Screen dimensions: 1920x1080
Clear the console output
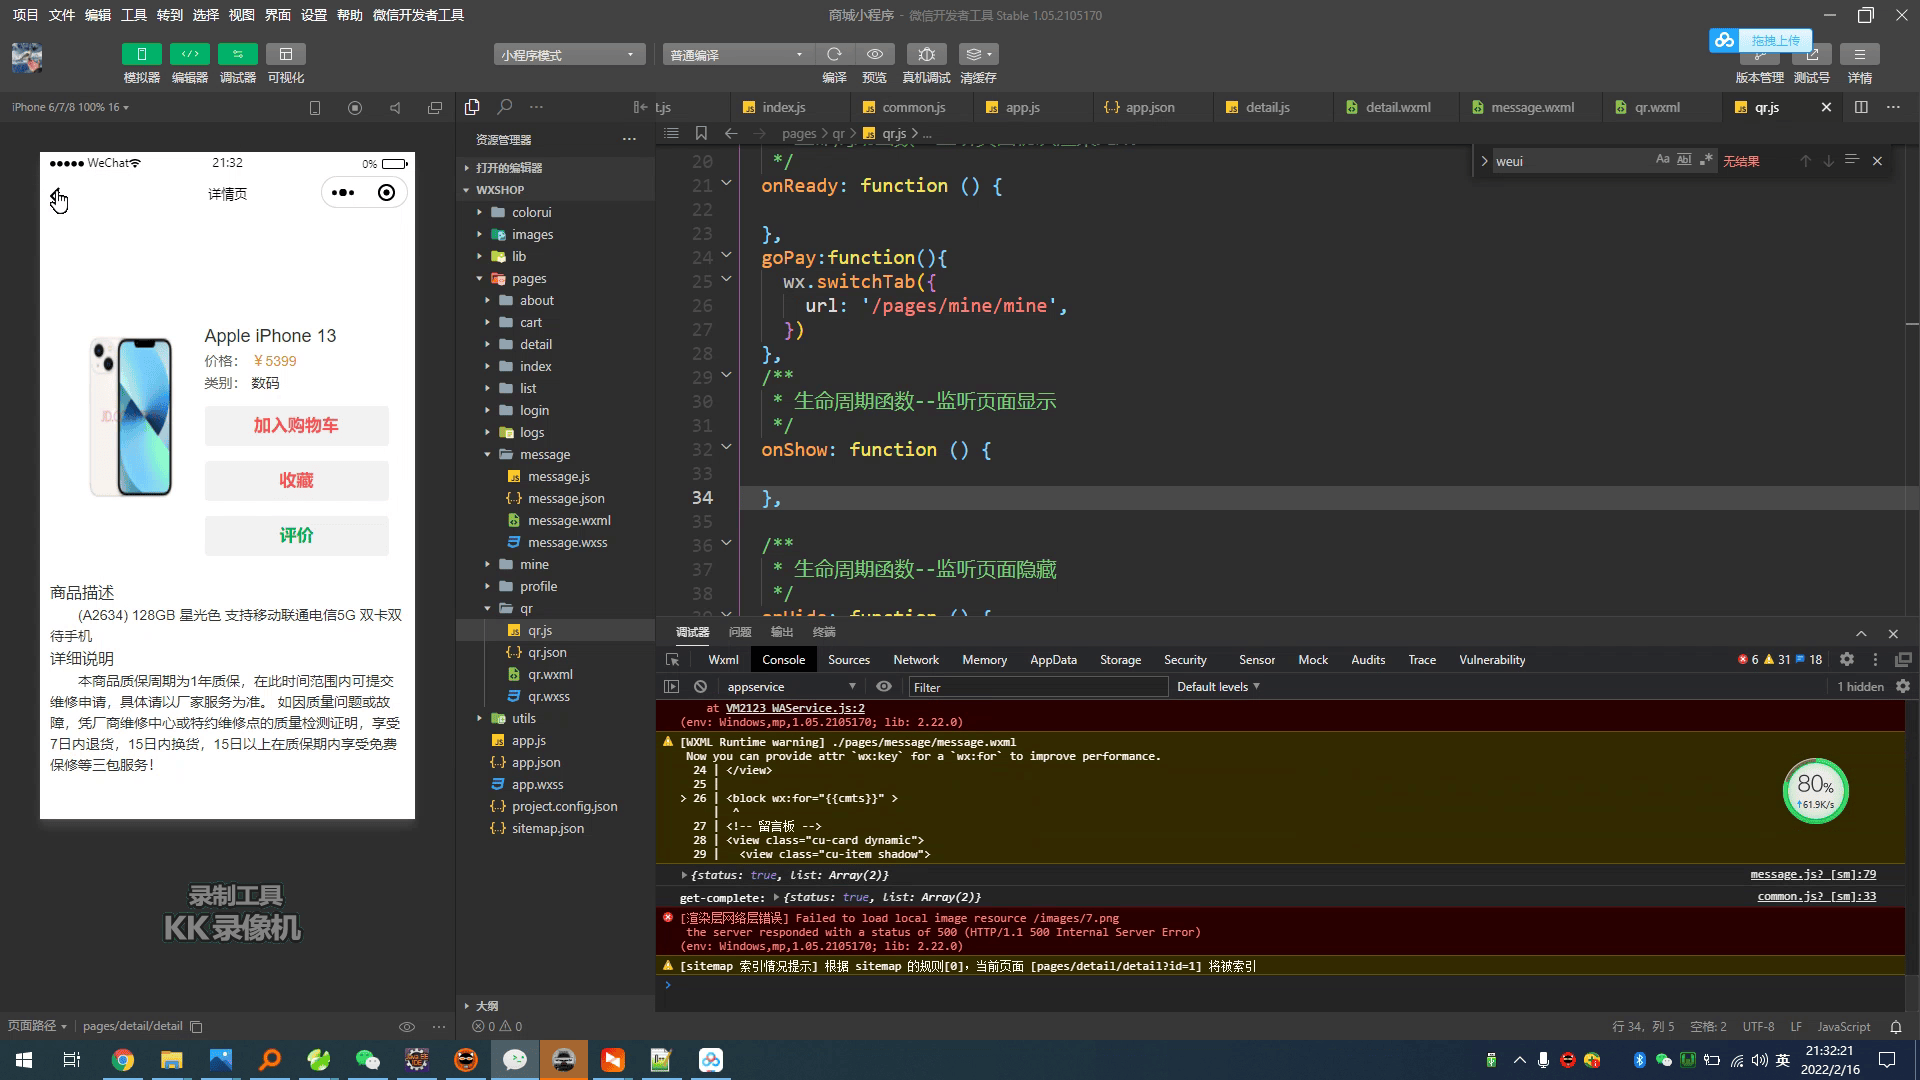coord(700,687)
